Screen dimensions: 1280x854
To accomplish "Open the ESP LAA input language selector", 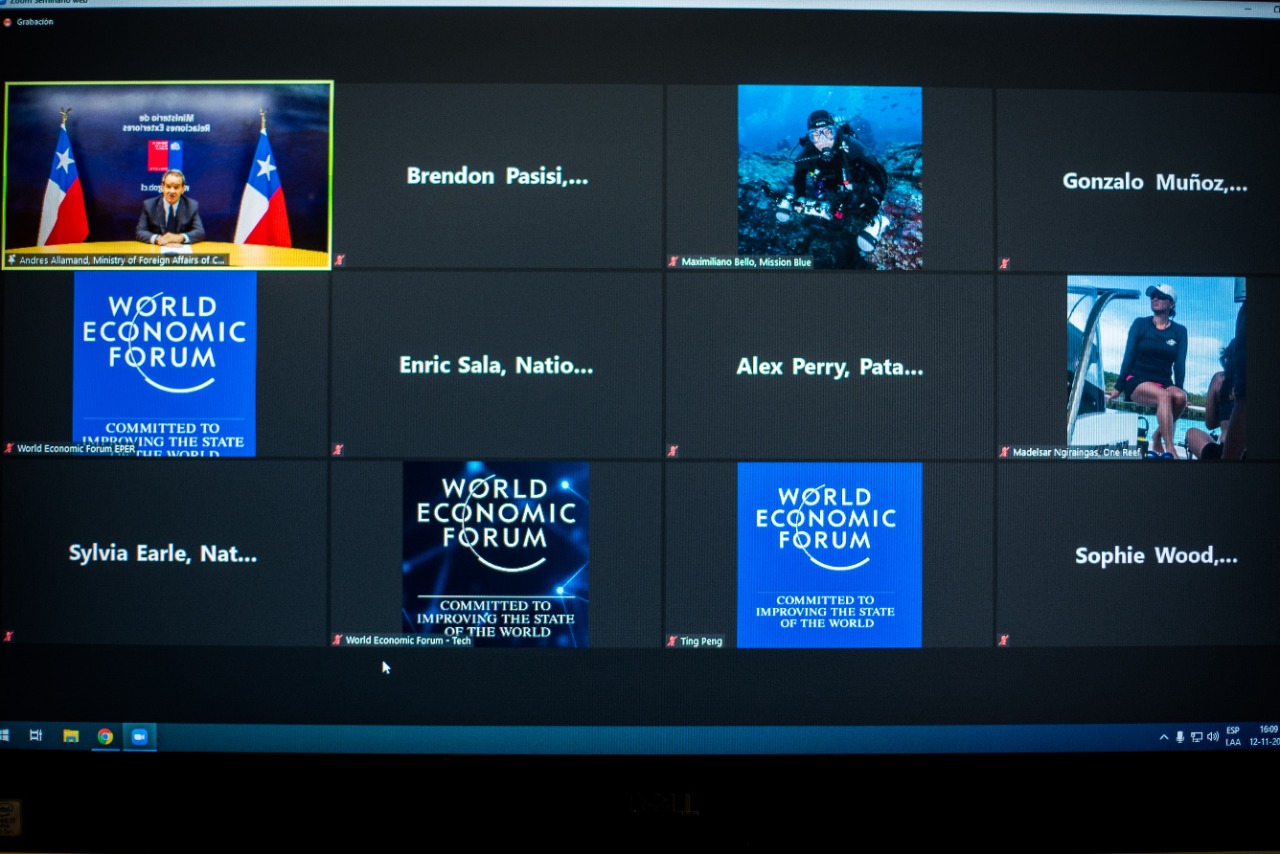I will click(1233, 736).
